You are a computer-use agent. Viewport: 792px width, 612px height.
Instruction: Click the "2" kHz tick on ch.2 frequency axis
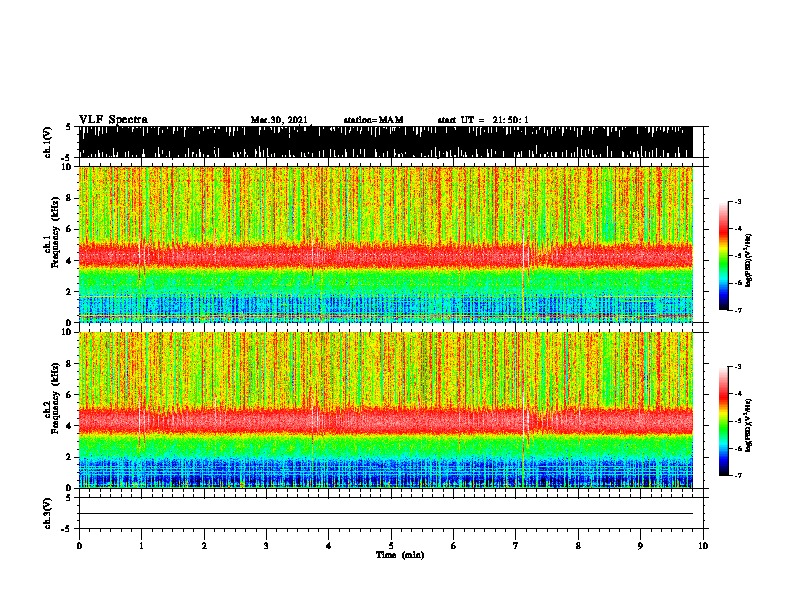70,457
